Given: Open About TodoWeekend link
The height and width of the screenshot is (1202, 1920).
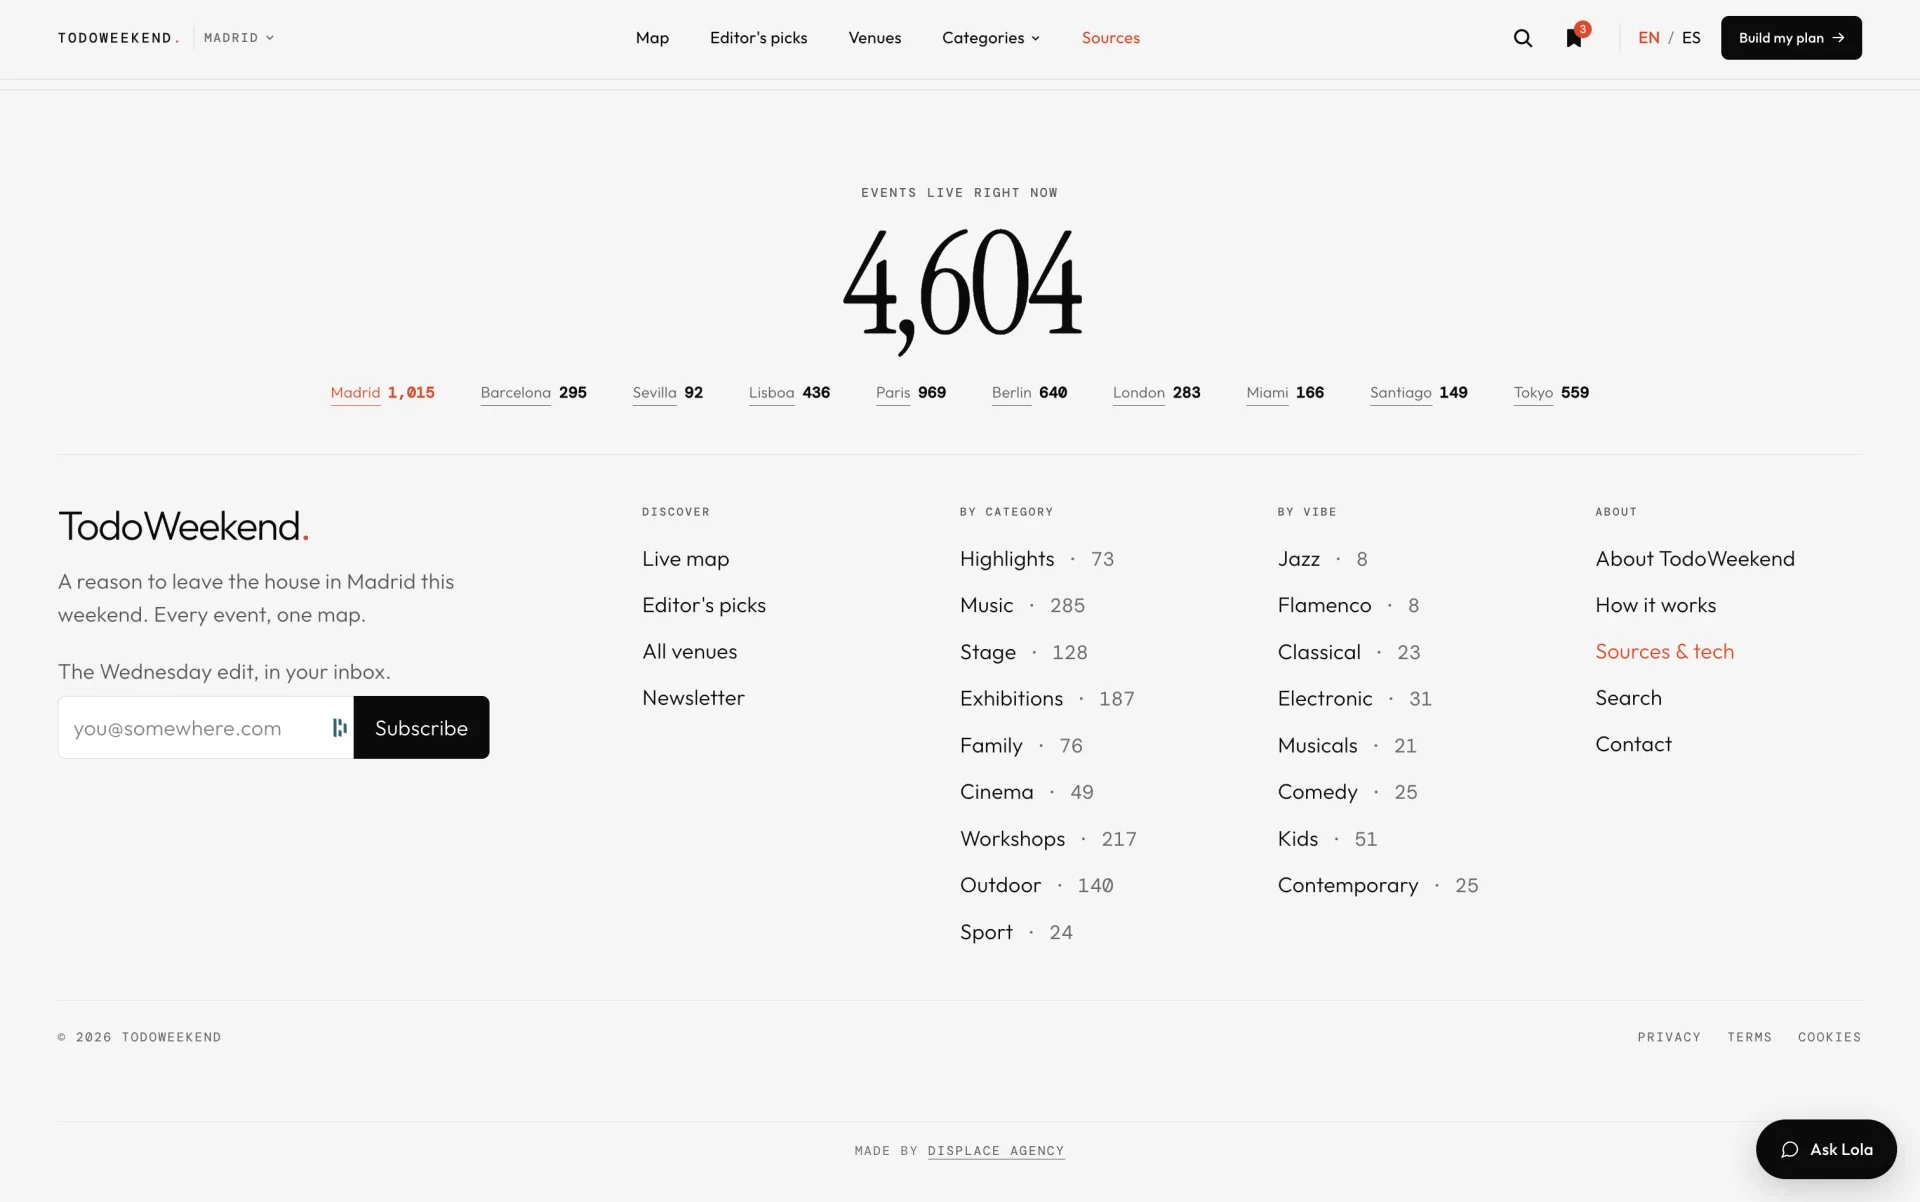Looking at the screenshot, I should click(x=1695, y=559).
